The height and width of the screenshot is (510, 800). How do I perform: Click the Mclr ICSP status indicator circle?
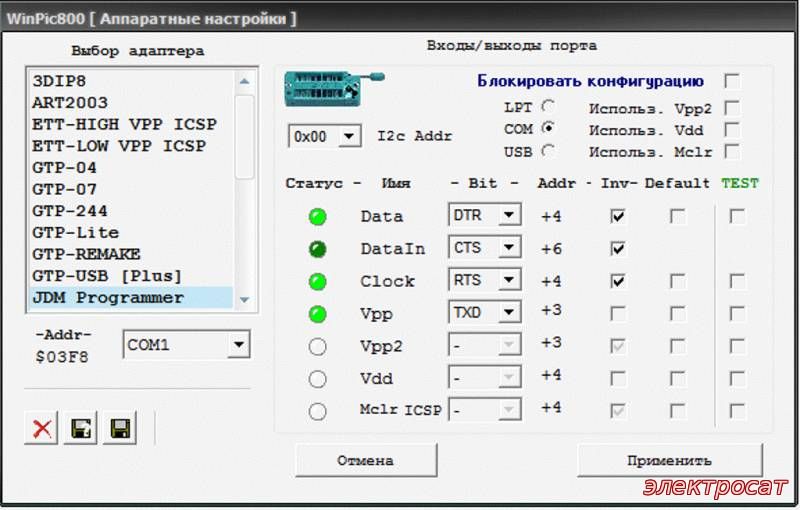click(x=317, y=412)
